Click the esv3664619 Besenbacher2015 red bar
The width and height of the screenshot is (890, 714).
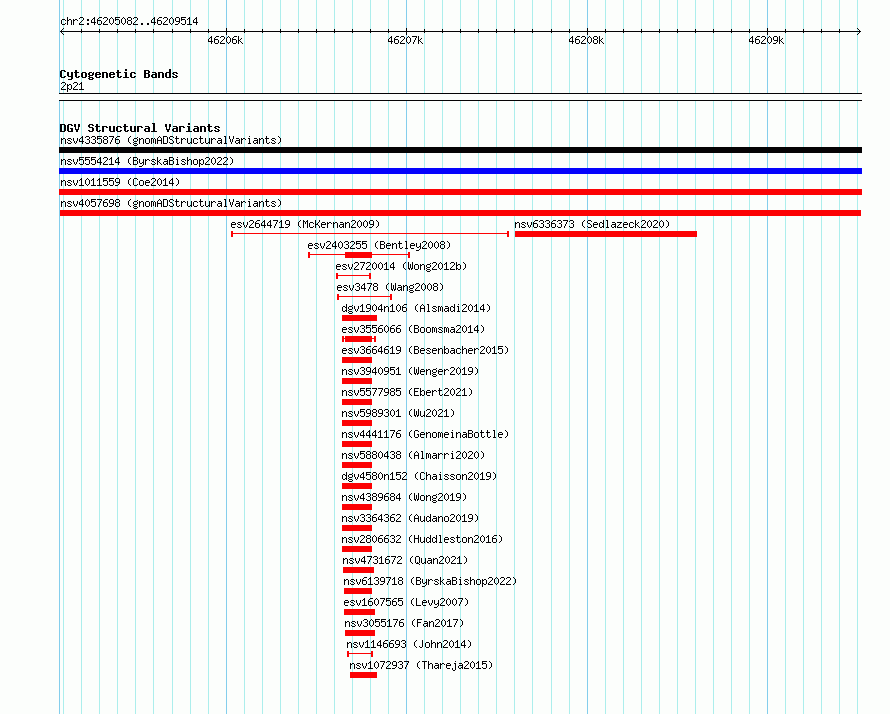point(357,360)
